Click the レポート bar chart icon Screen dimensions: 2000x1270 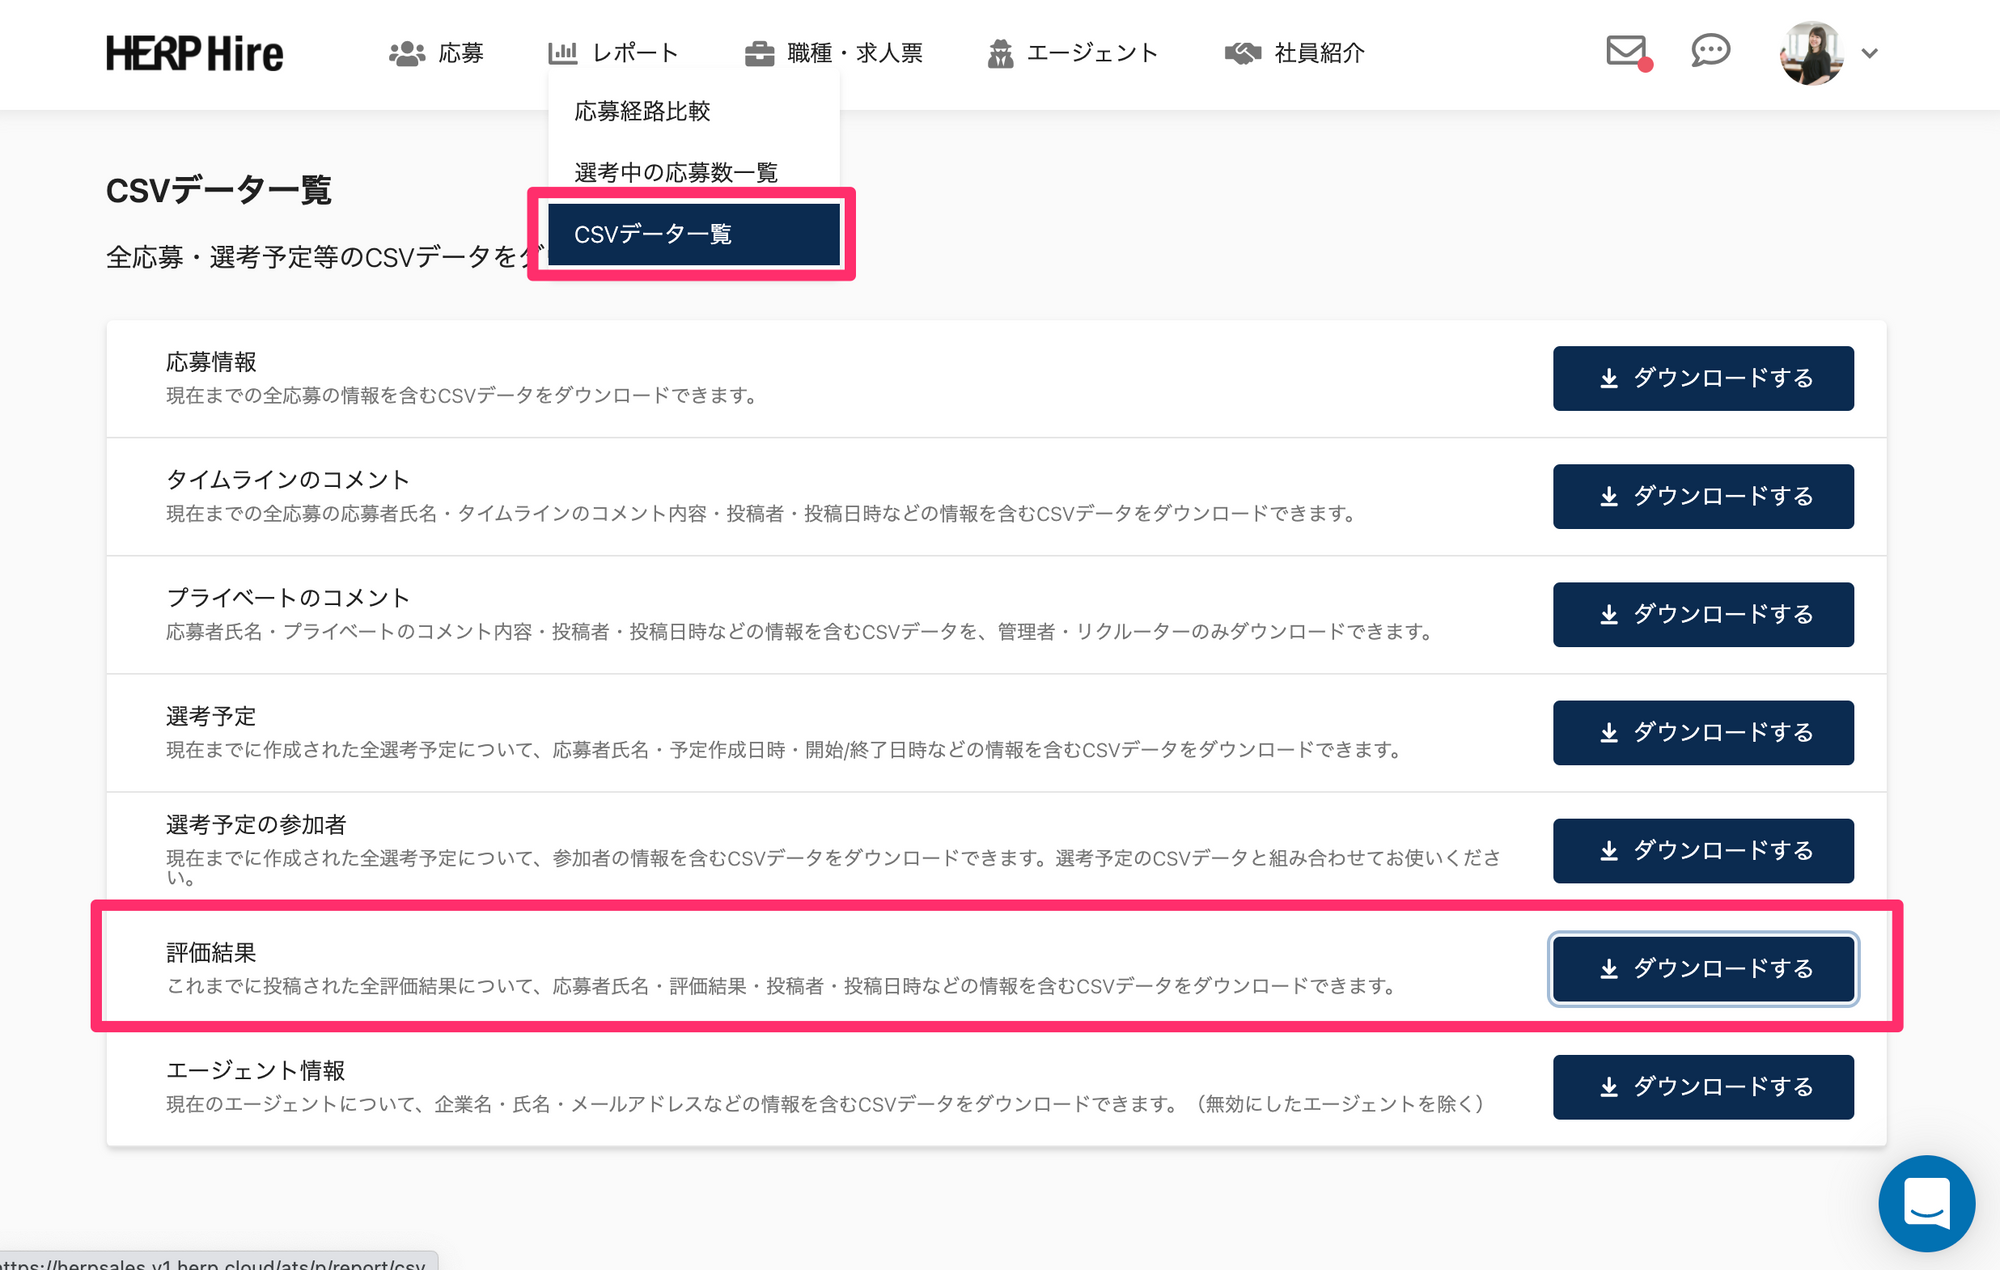coord(563,53)
